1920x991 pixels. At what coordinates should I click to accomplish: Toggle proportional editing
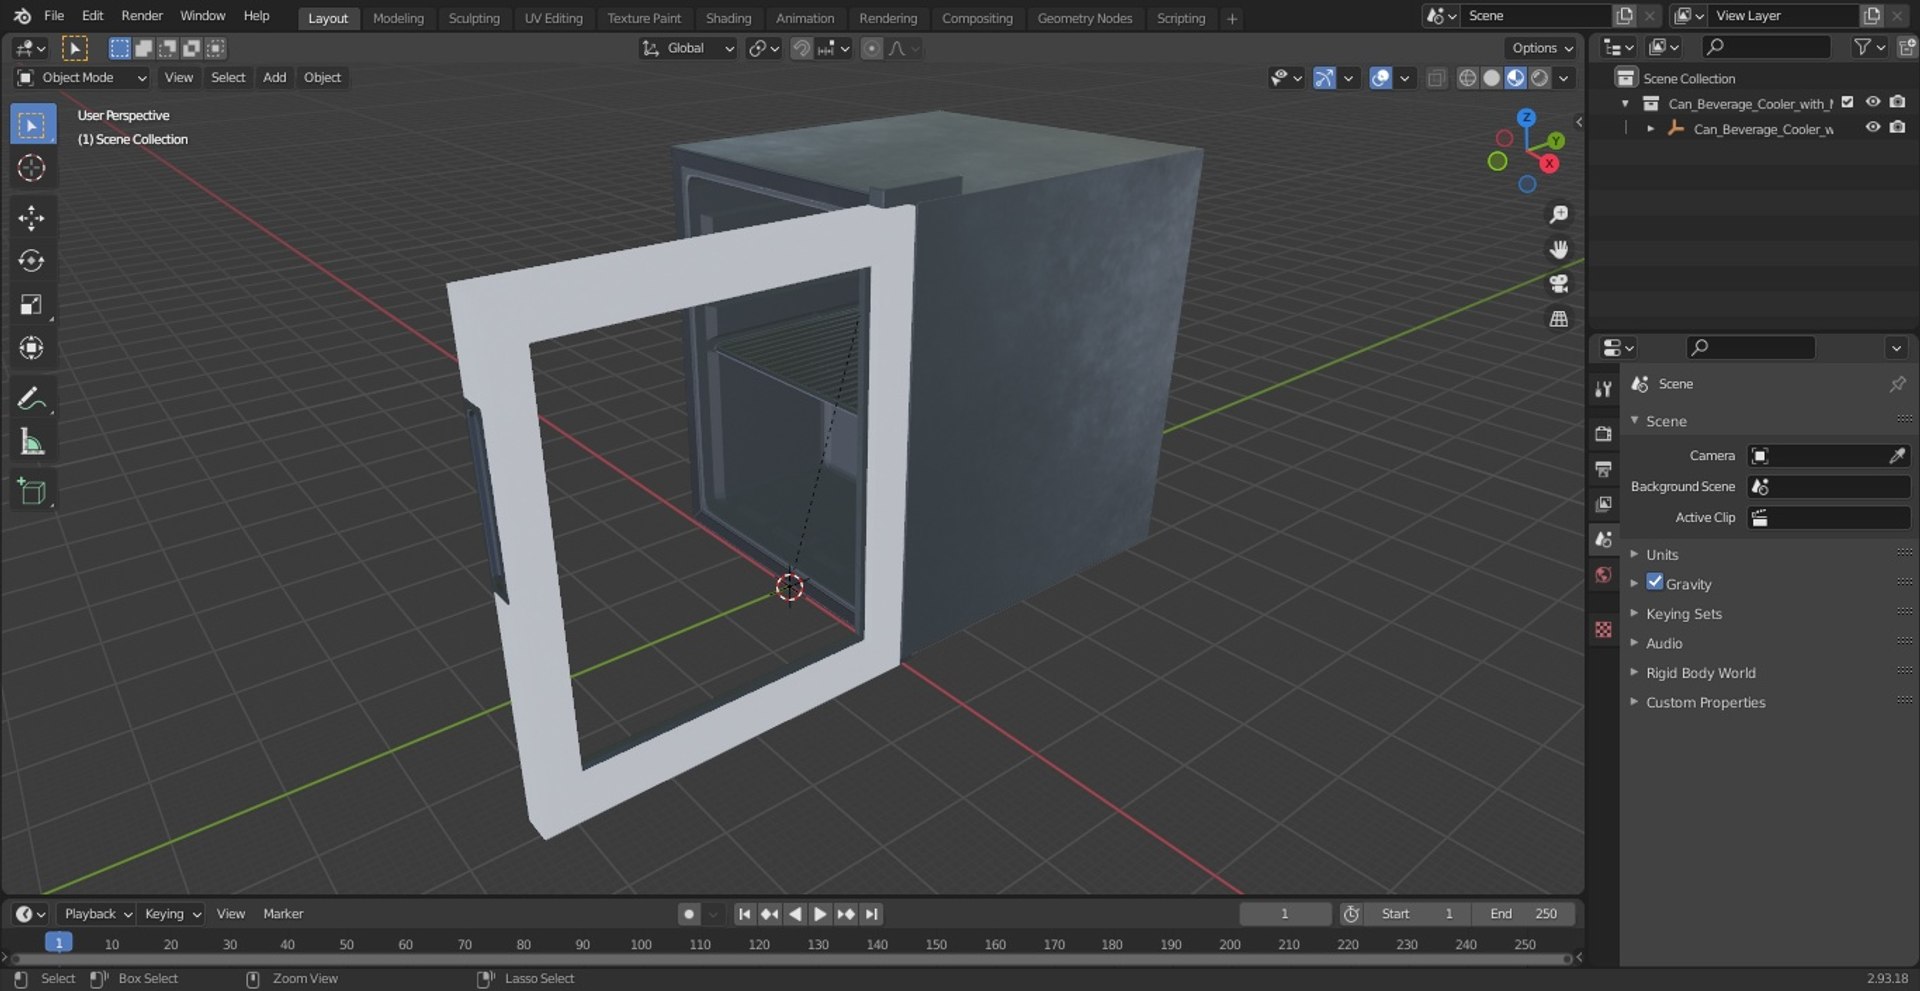click(872, 48)
